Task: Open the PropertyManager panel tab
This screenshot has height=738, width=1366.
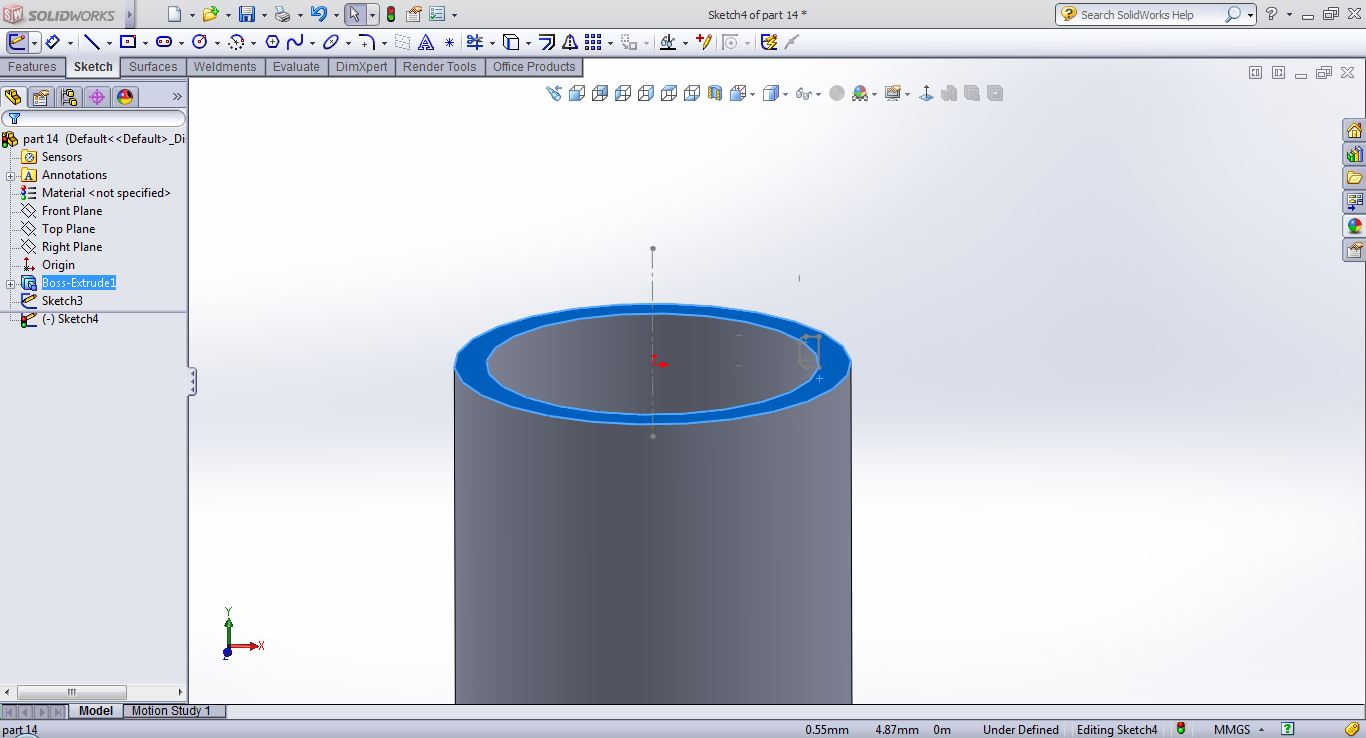Action: pyautogui.click(x=40, y=97)
